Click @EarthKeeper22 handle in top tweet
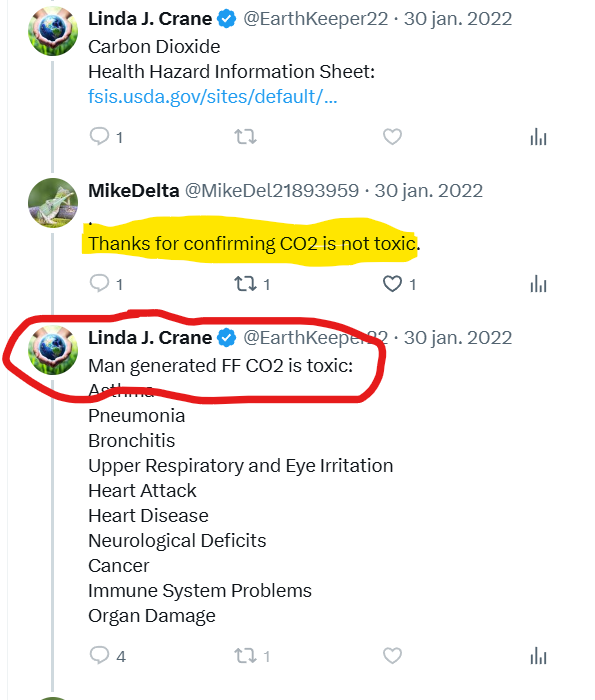The height and width of the screenshot is (700, 595). click(x=316, y=19)
